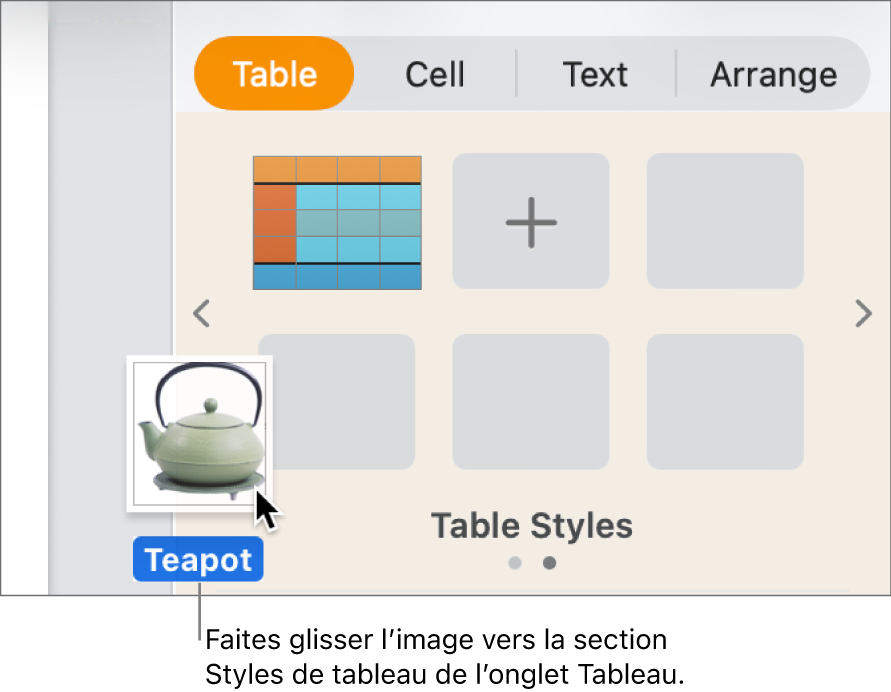
Task: Switch to the Table tab
Action: click(x=273, y=73)
